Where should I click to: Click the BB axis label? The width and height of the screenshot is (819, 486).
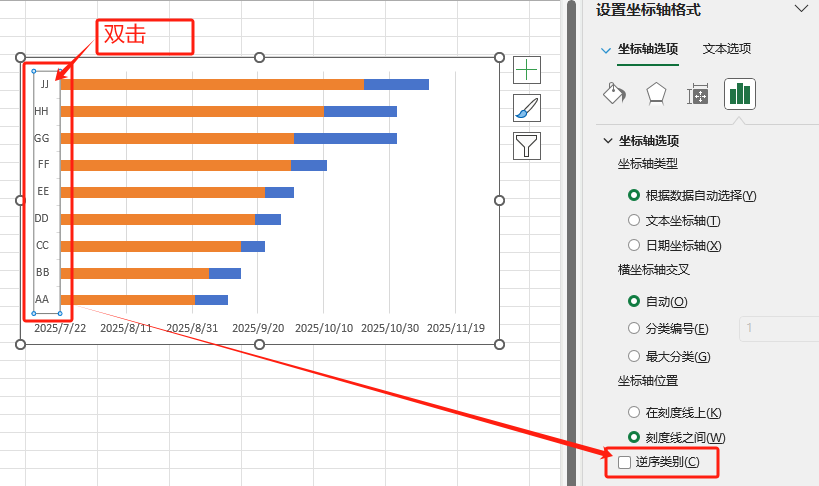(x=42, y=272)
